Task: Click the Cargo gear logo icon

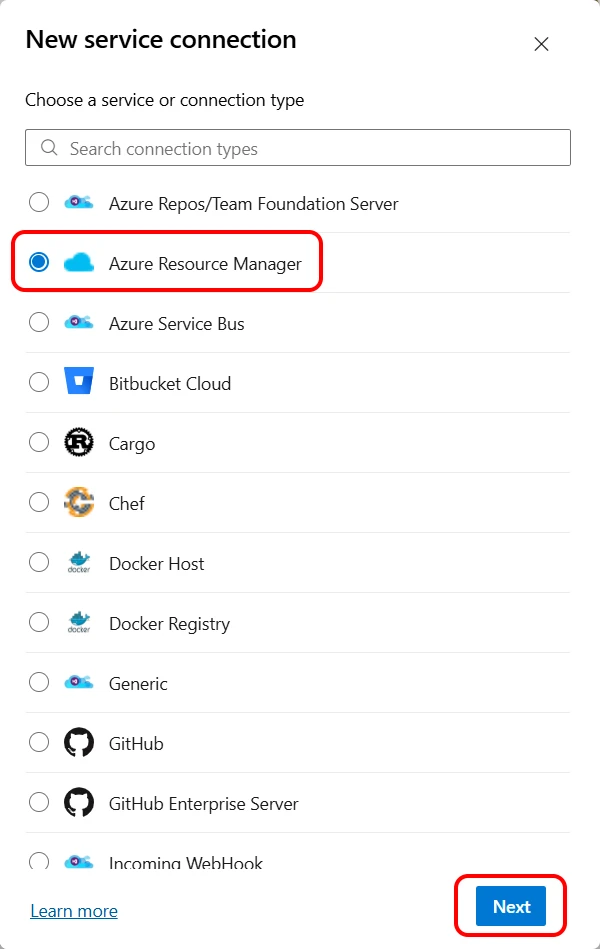Action: tap(78, 443)
